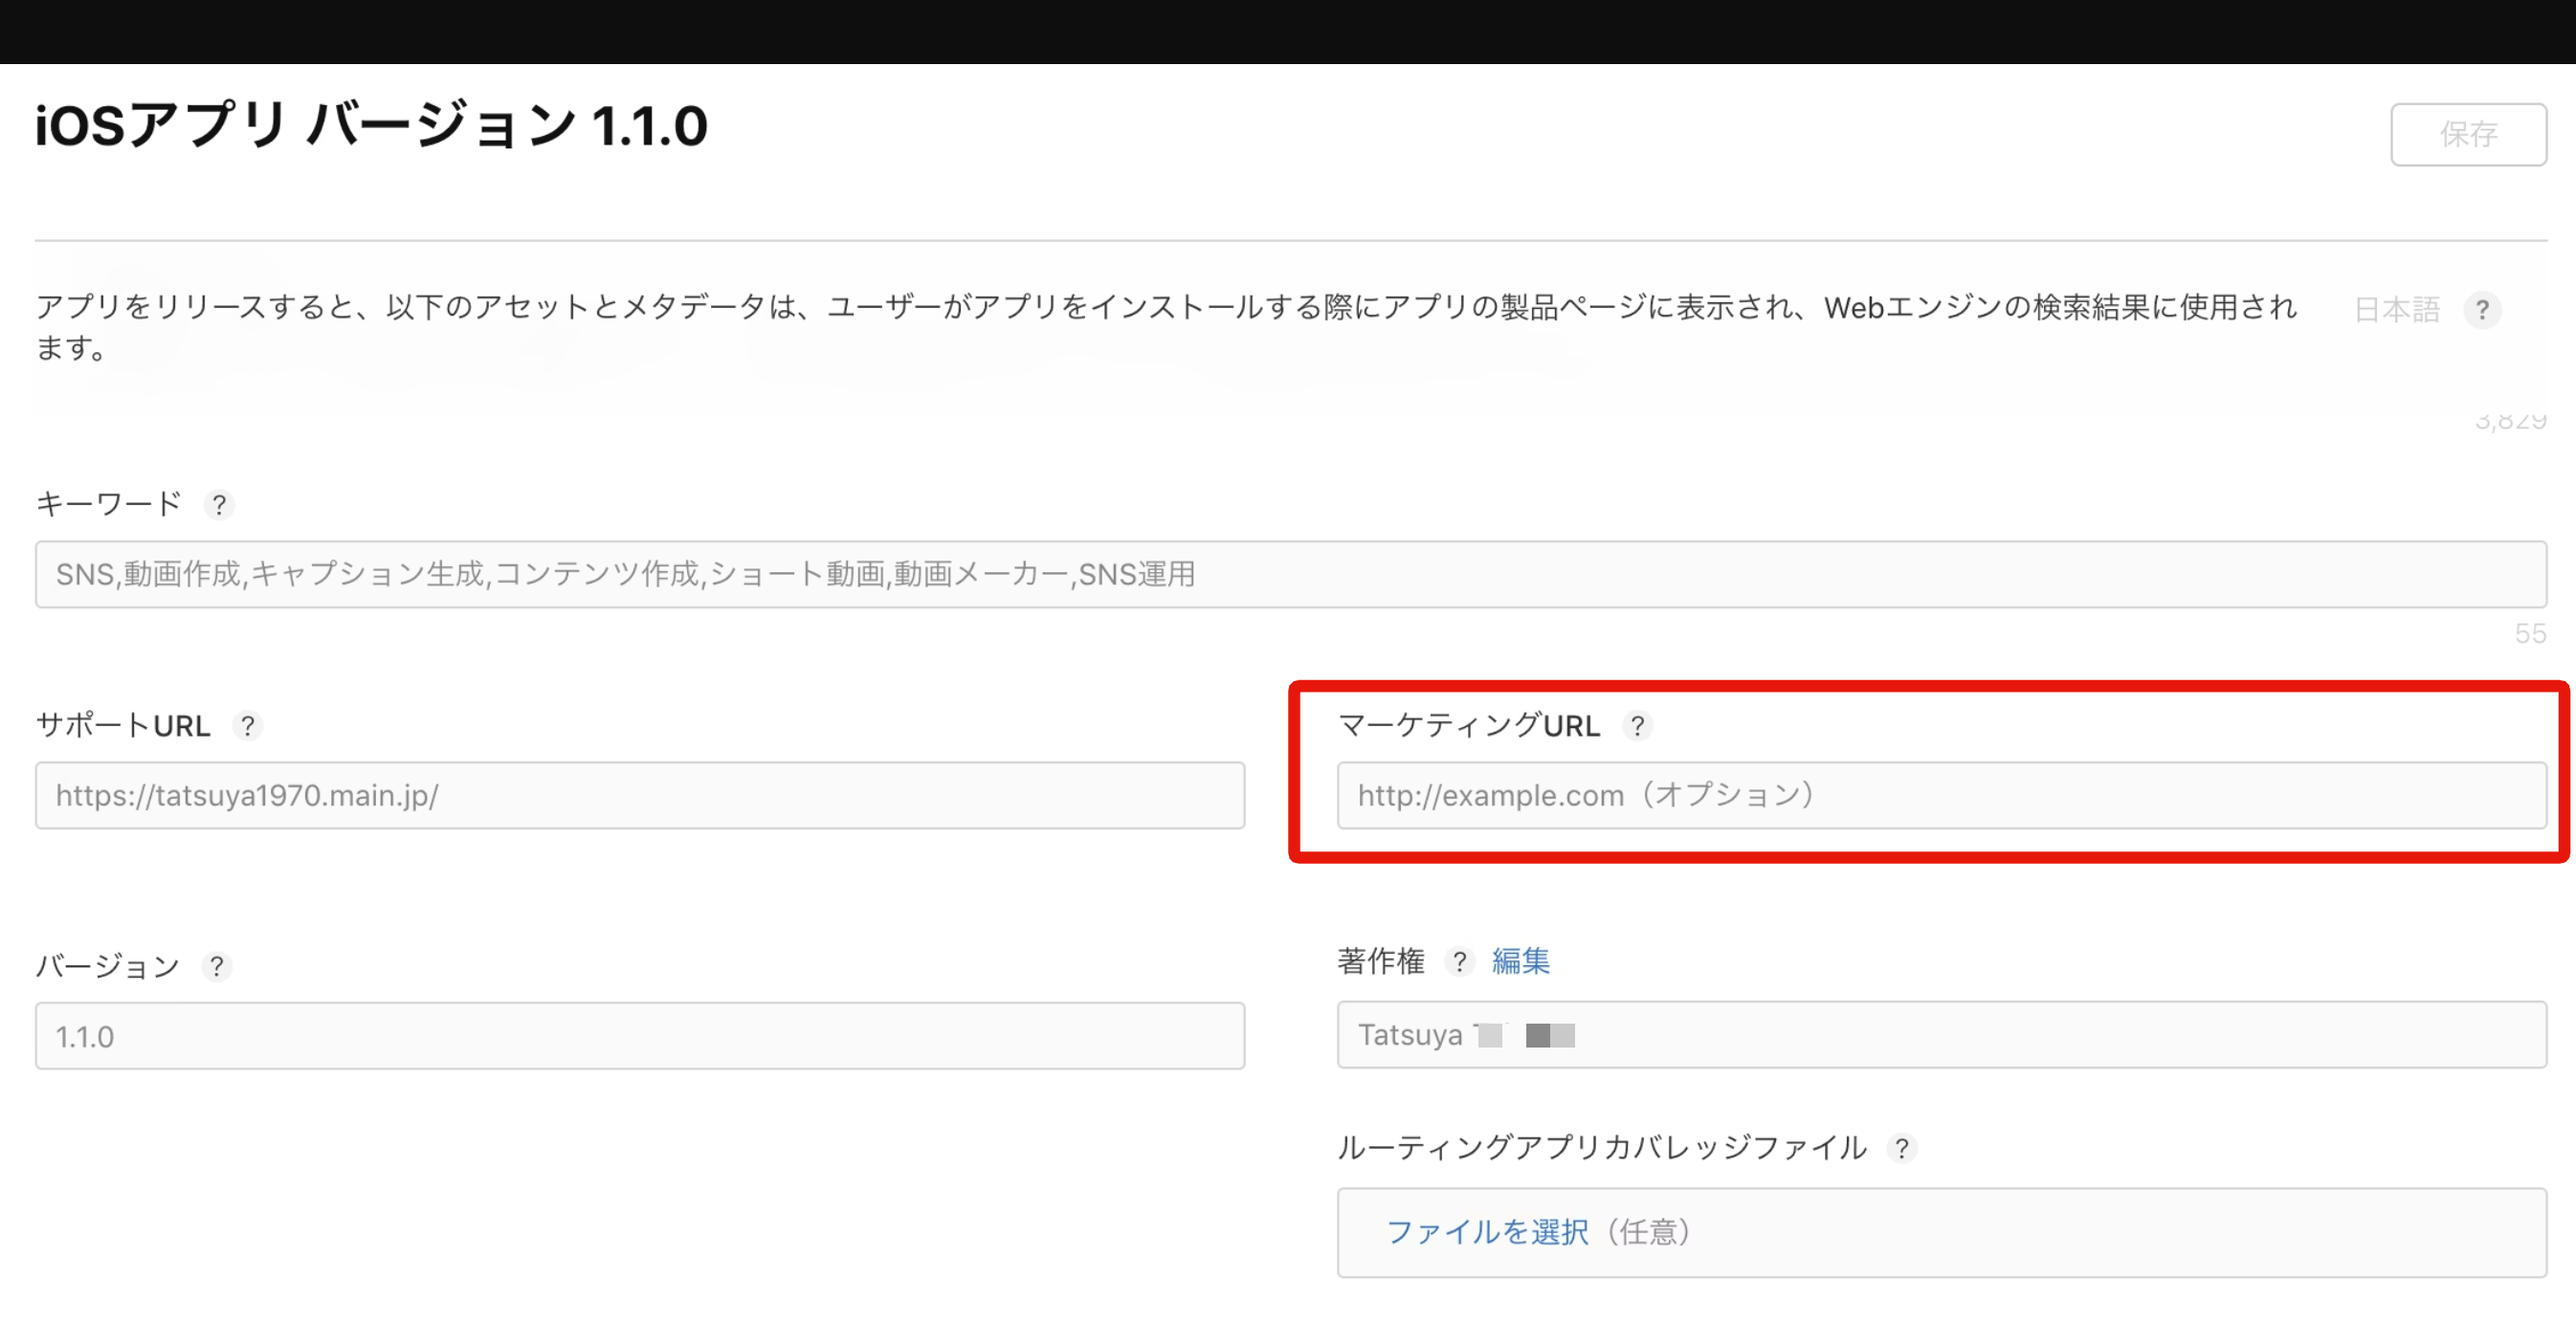Click the マーケティングURL question mark icon
Image resolution: width=2576 pixels, height=1324 pixels.
1637,725
